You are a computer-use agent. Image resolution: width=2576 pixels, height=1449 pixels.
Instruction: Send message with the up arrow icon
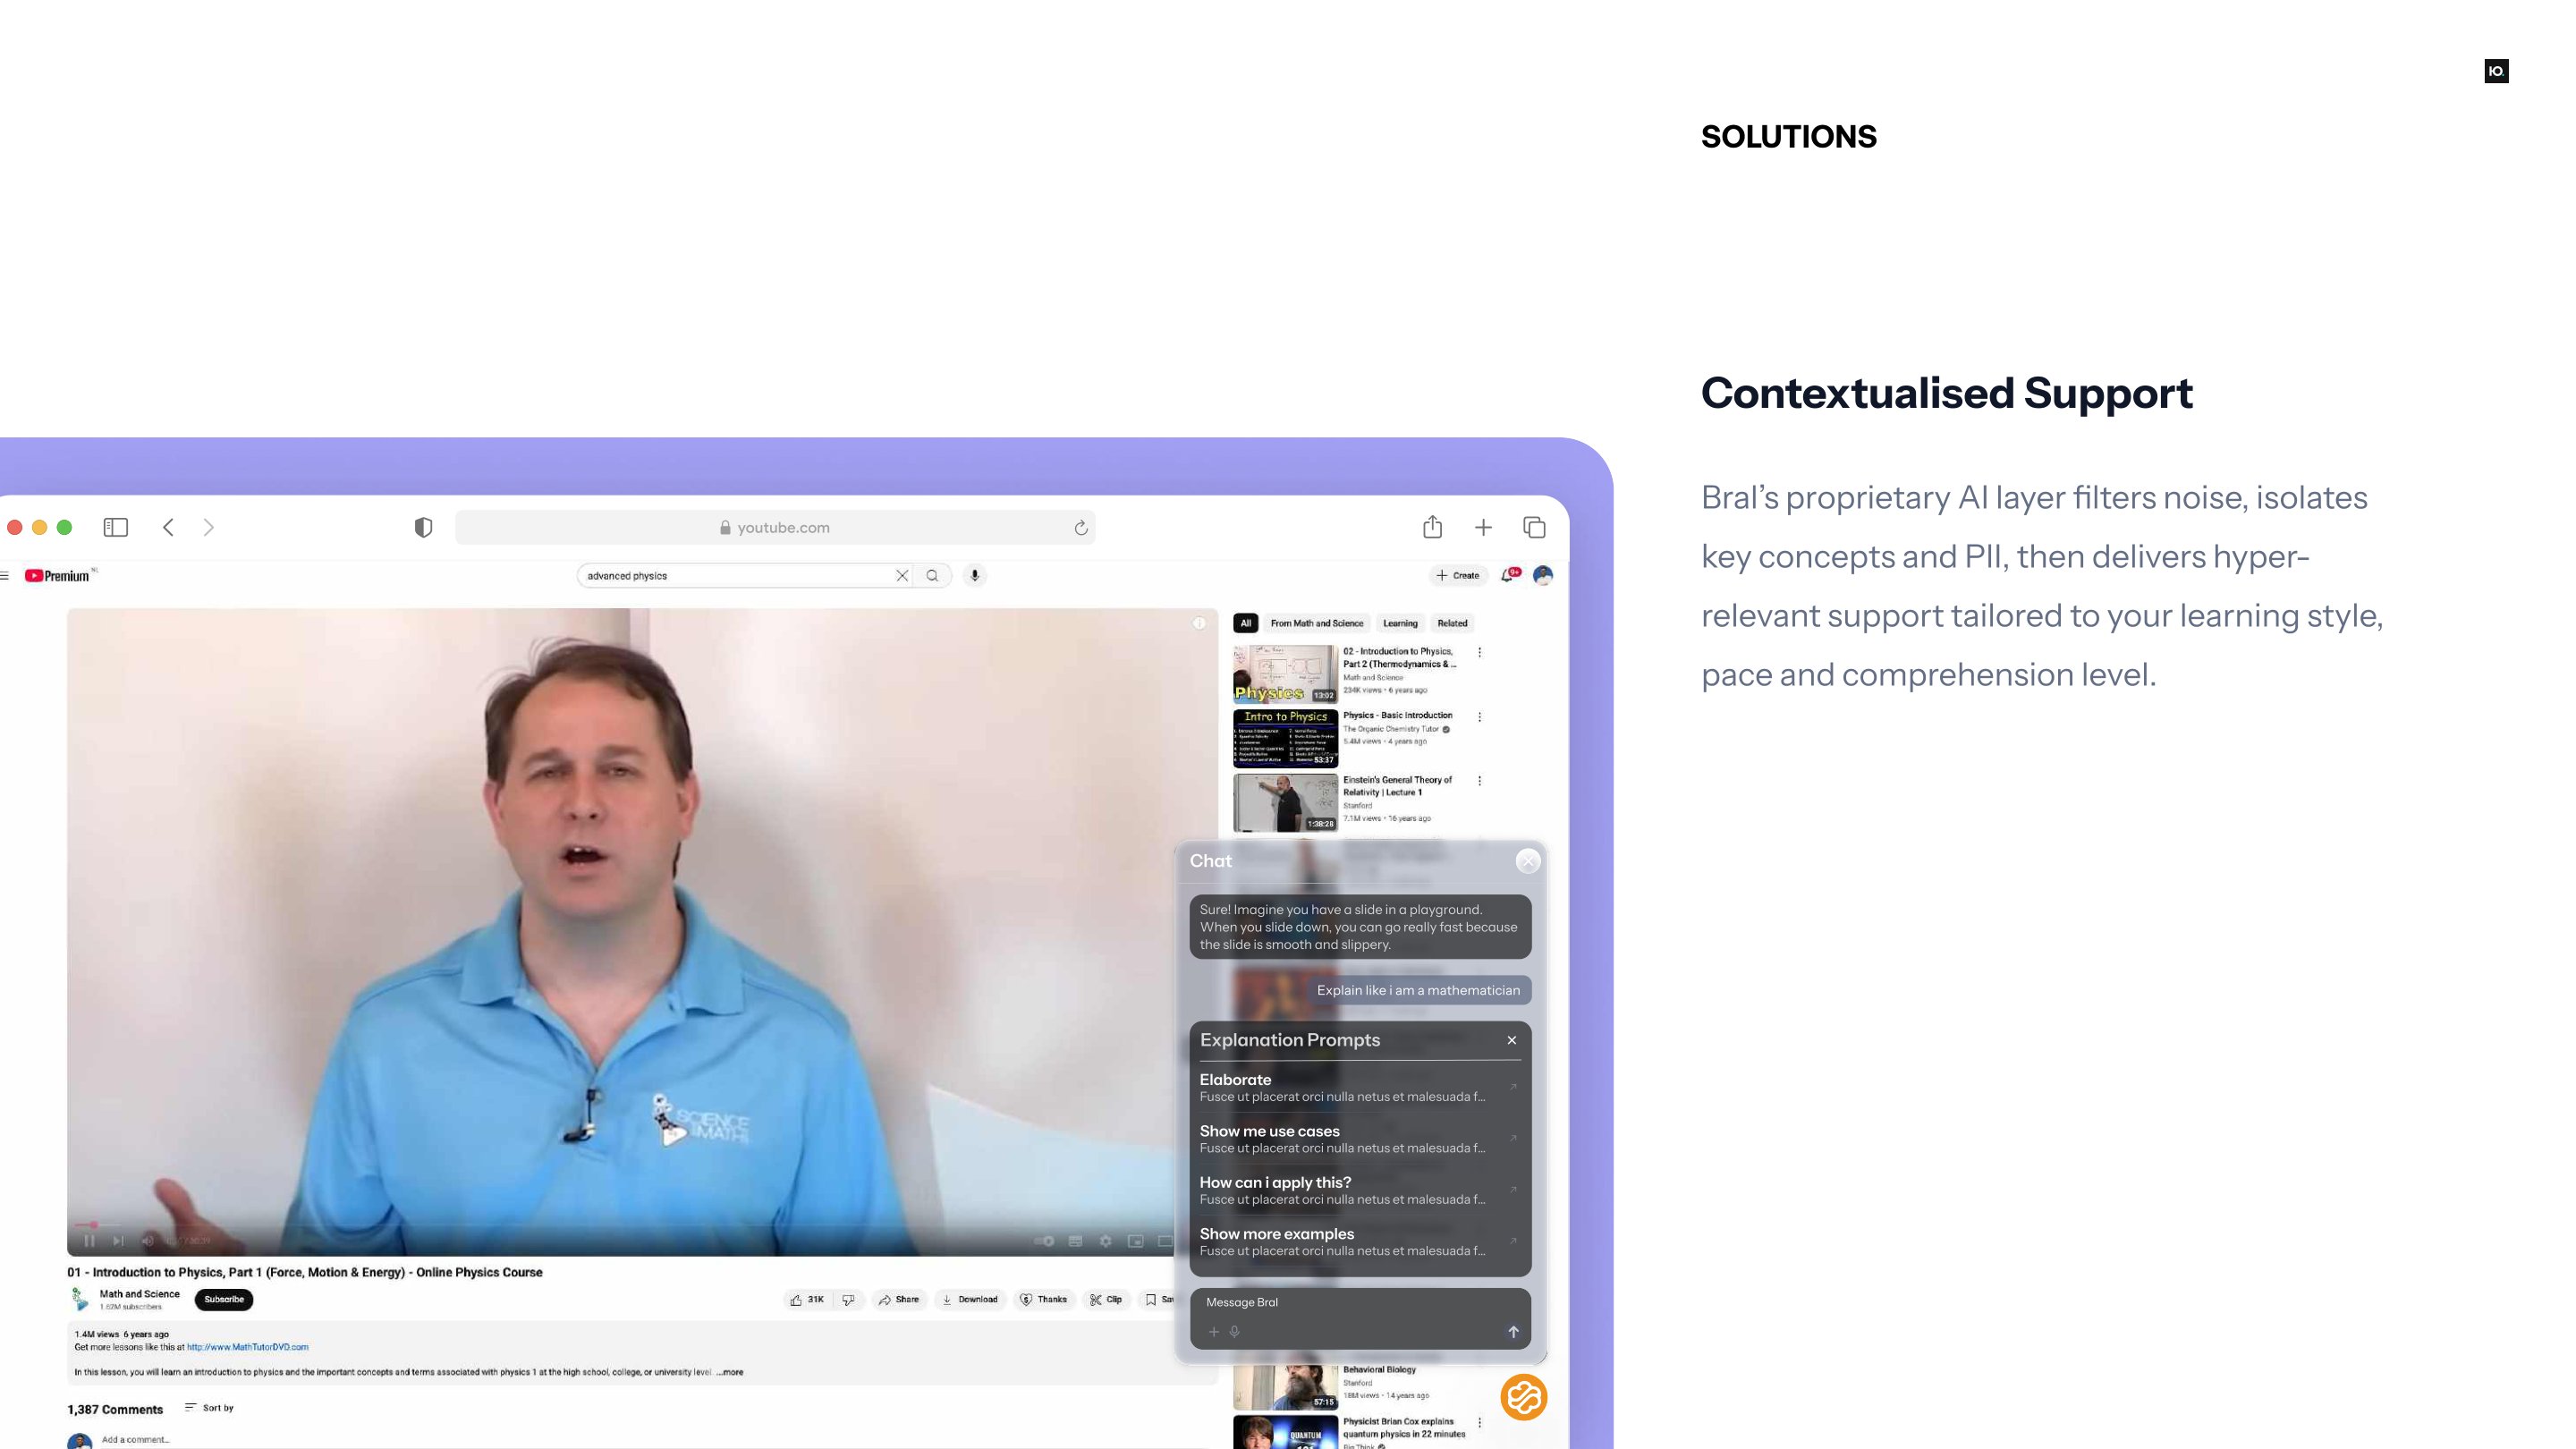1513,1331
